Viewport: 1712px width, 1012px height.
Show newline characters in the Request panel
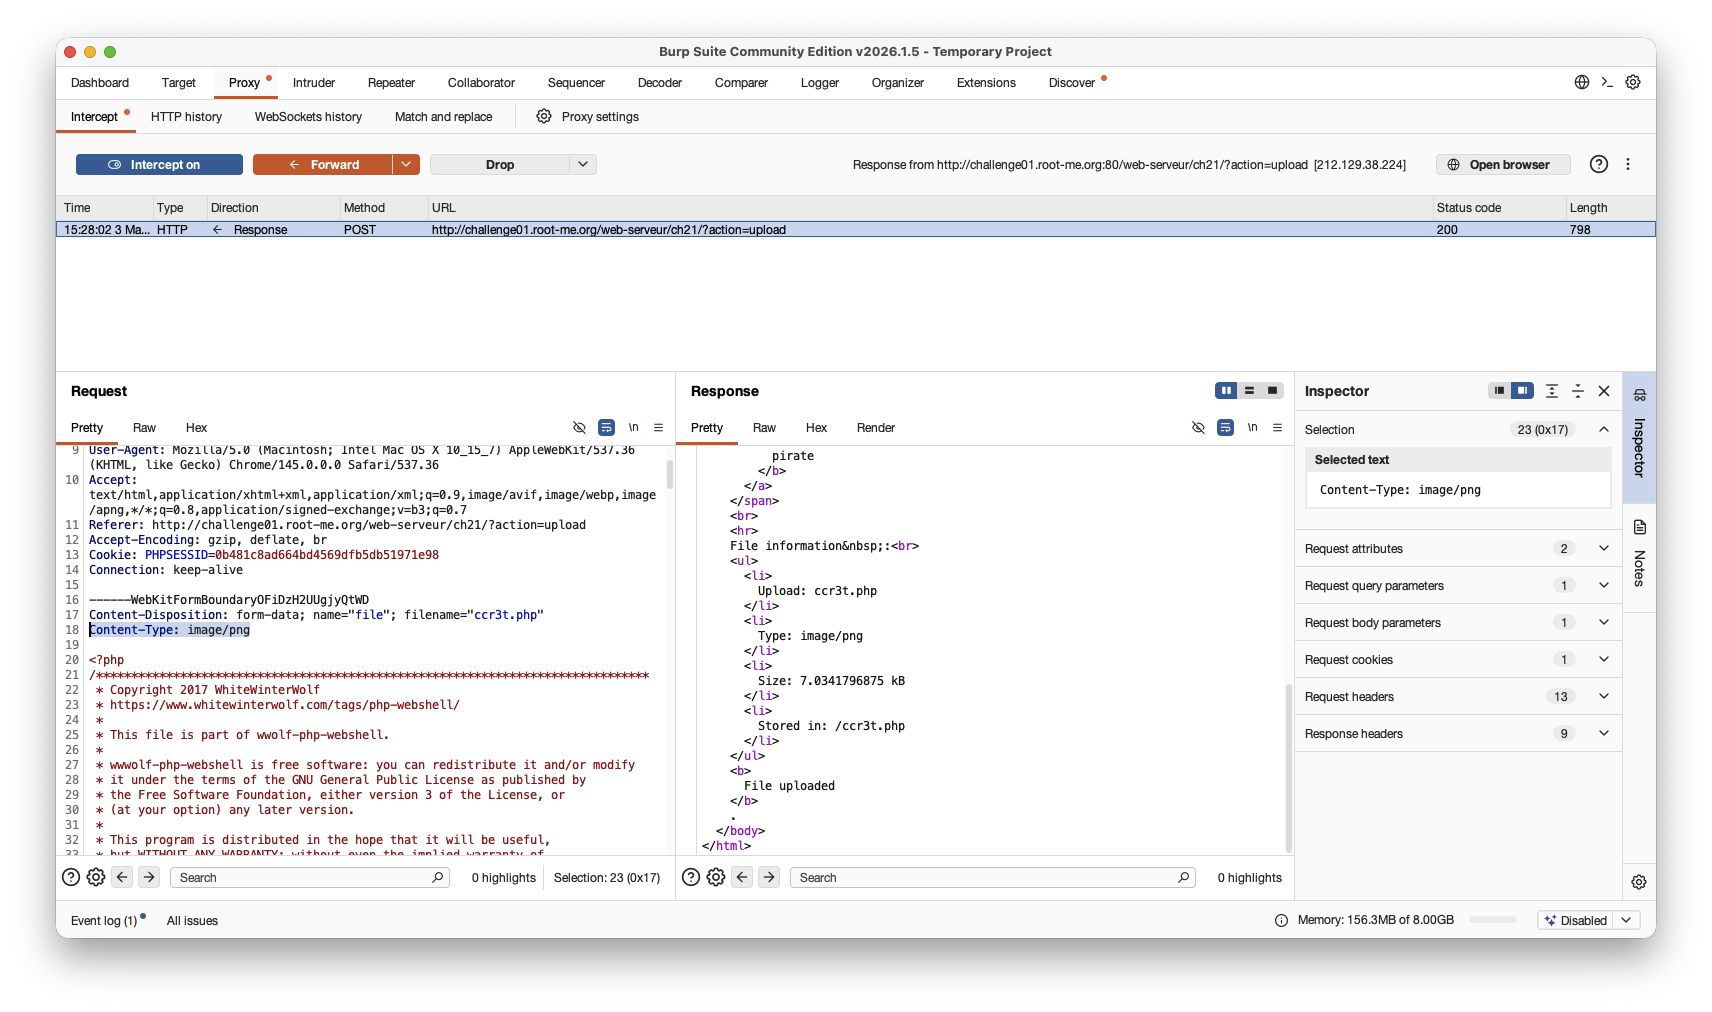[633, 427]
